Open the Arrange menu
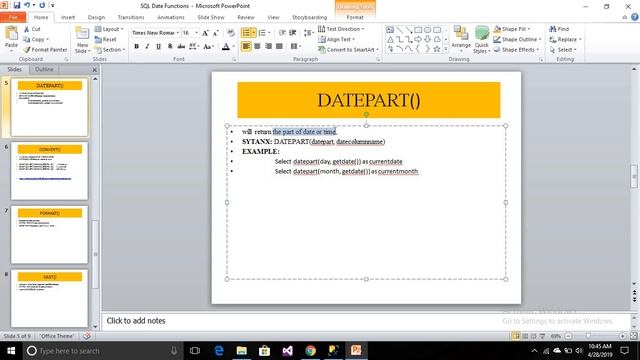640x360 pixels. tap(461, 40)
